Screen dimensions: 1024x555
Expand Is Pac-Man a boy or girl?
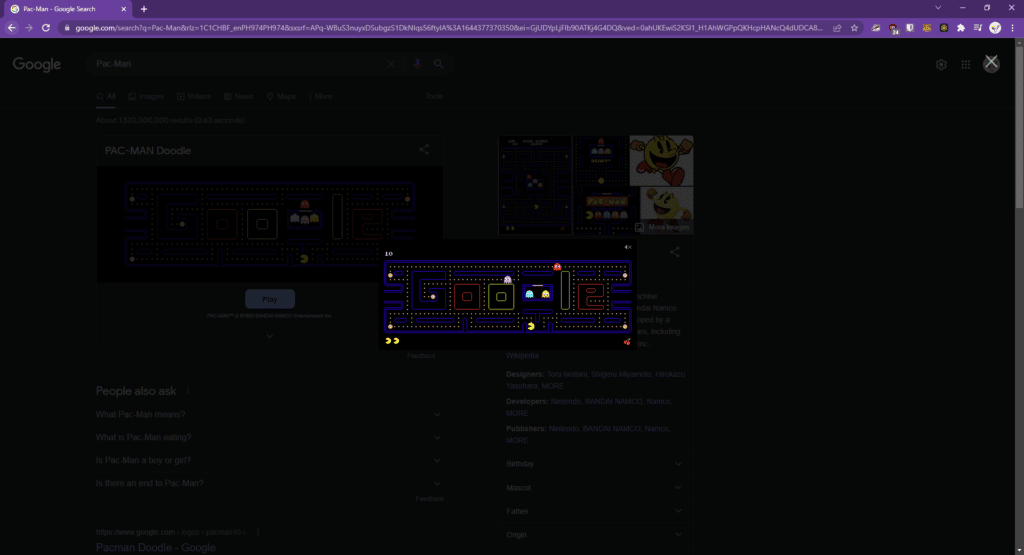(268, 460)
